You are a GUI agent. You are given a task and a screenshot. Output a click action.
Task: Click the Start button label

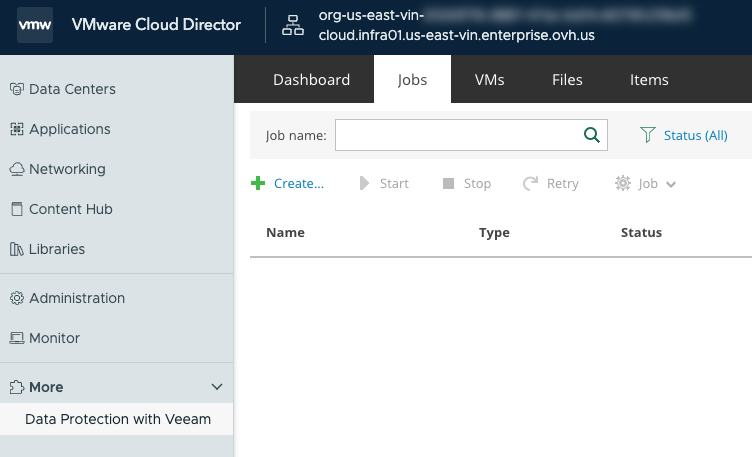coord(394,184)
